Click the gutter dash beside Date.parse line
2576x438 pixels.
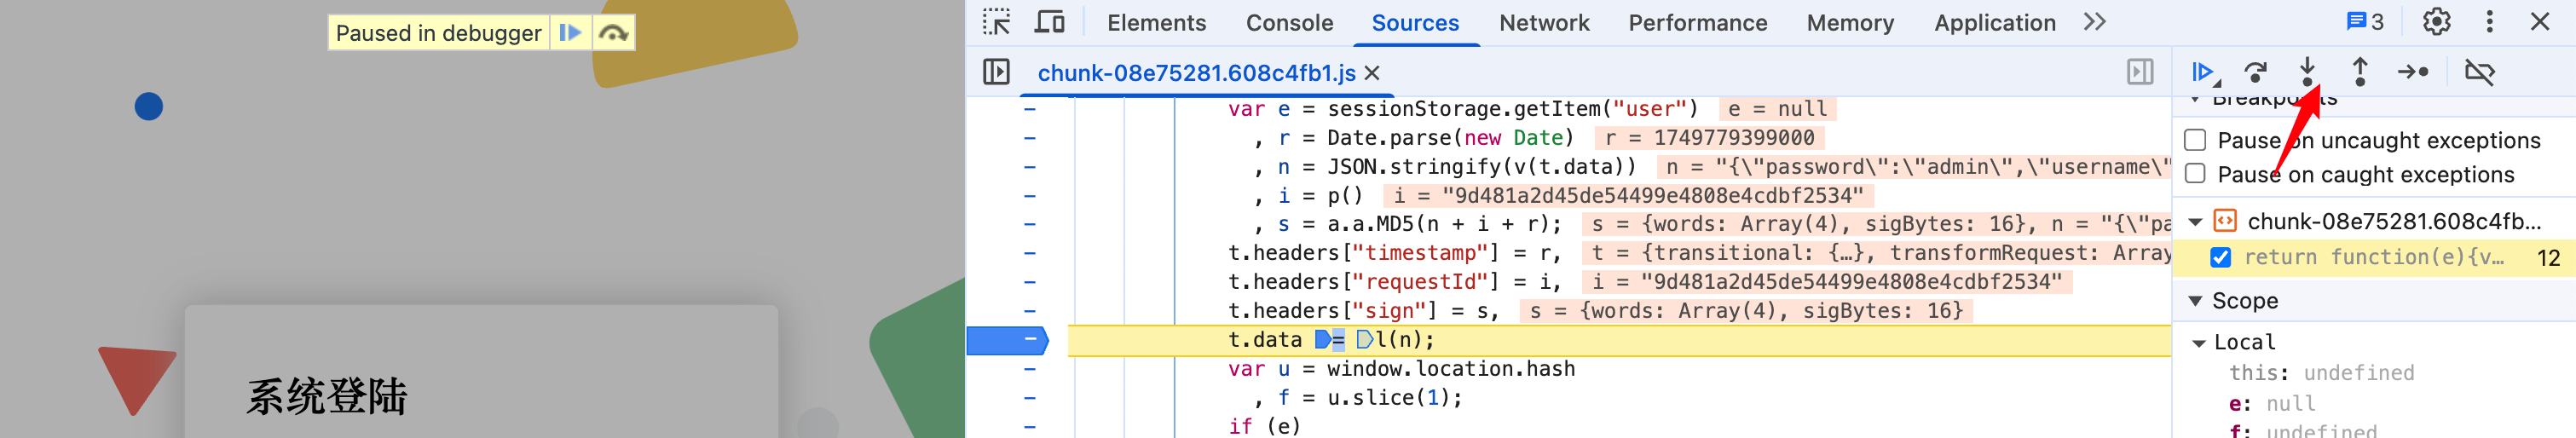pyautogui.click(x=1030, y=138)
